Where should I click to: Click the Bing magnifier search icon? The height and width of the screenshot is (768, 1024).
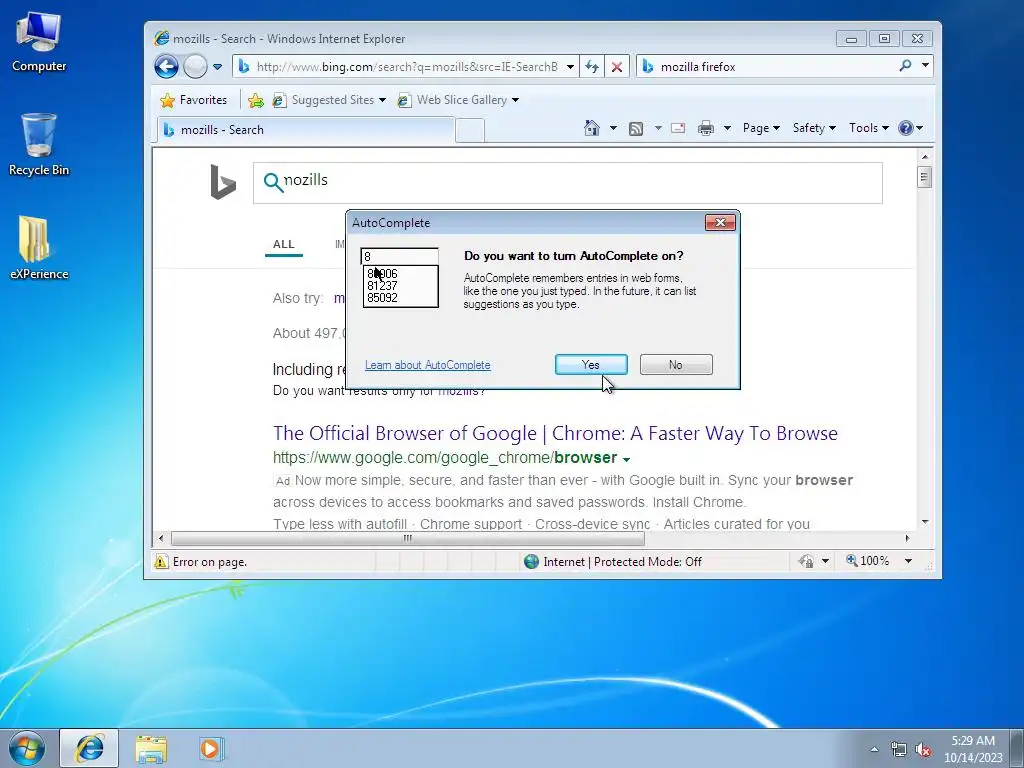273,182
